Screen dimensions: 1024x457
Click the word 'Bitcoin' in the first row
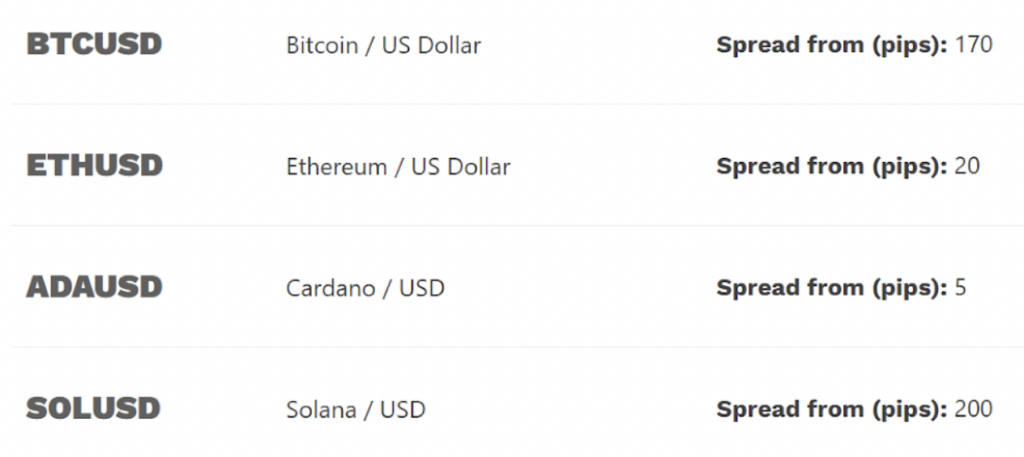pyautogui.click(x=323, y=46)
